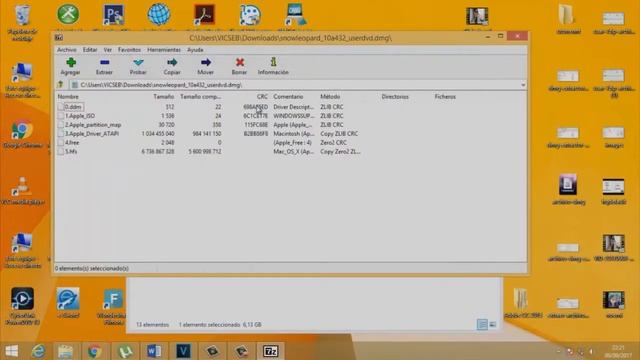Click the Copiar arrow icon
This screenshot has width=640, height=360.
[x=172, y=62]
